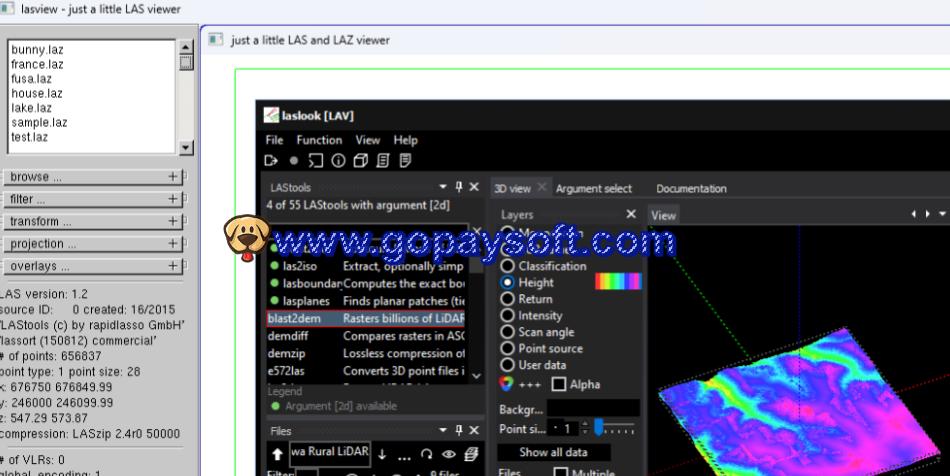Switch to the Argument select tab
The image size is (950, 476).
click(x=594, y=188)
